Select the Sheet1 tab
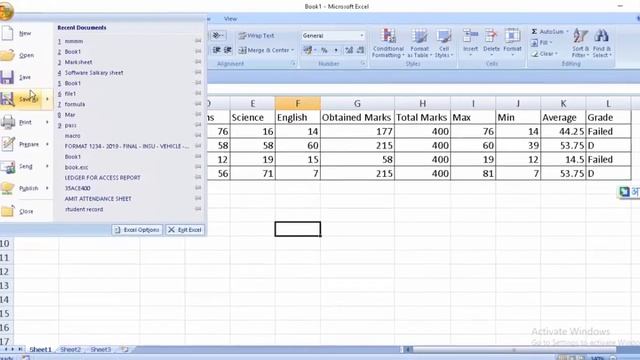The image size is (640, 360). pos(40,349)
